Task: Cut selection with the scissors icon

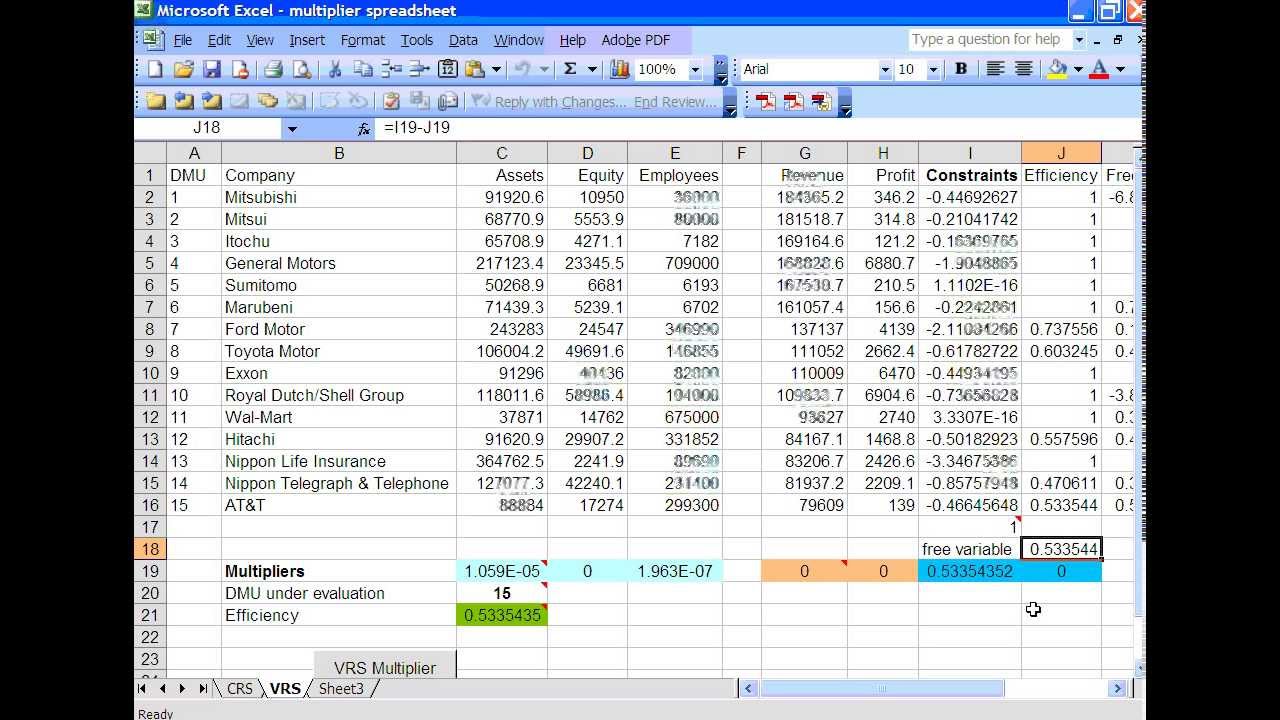Action: coord(335,69)
